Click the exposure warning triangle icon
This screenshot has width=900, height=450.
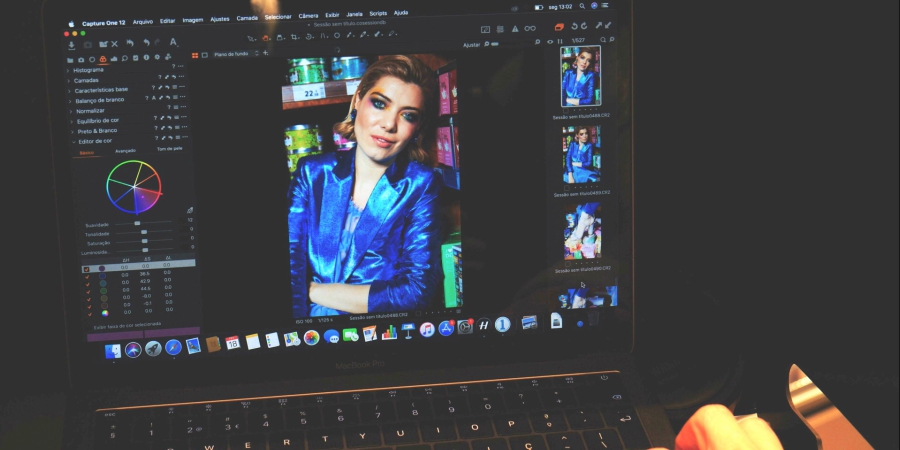coord(515,29)
